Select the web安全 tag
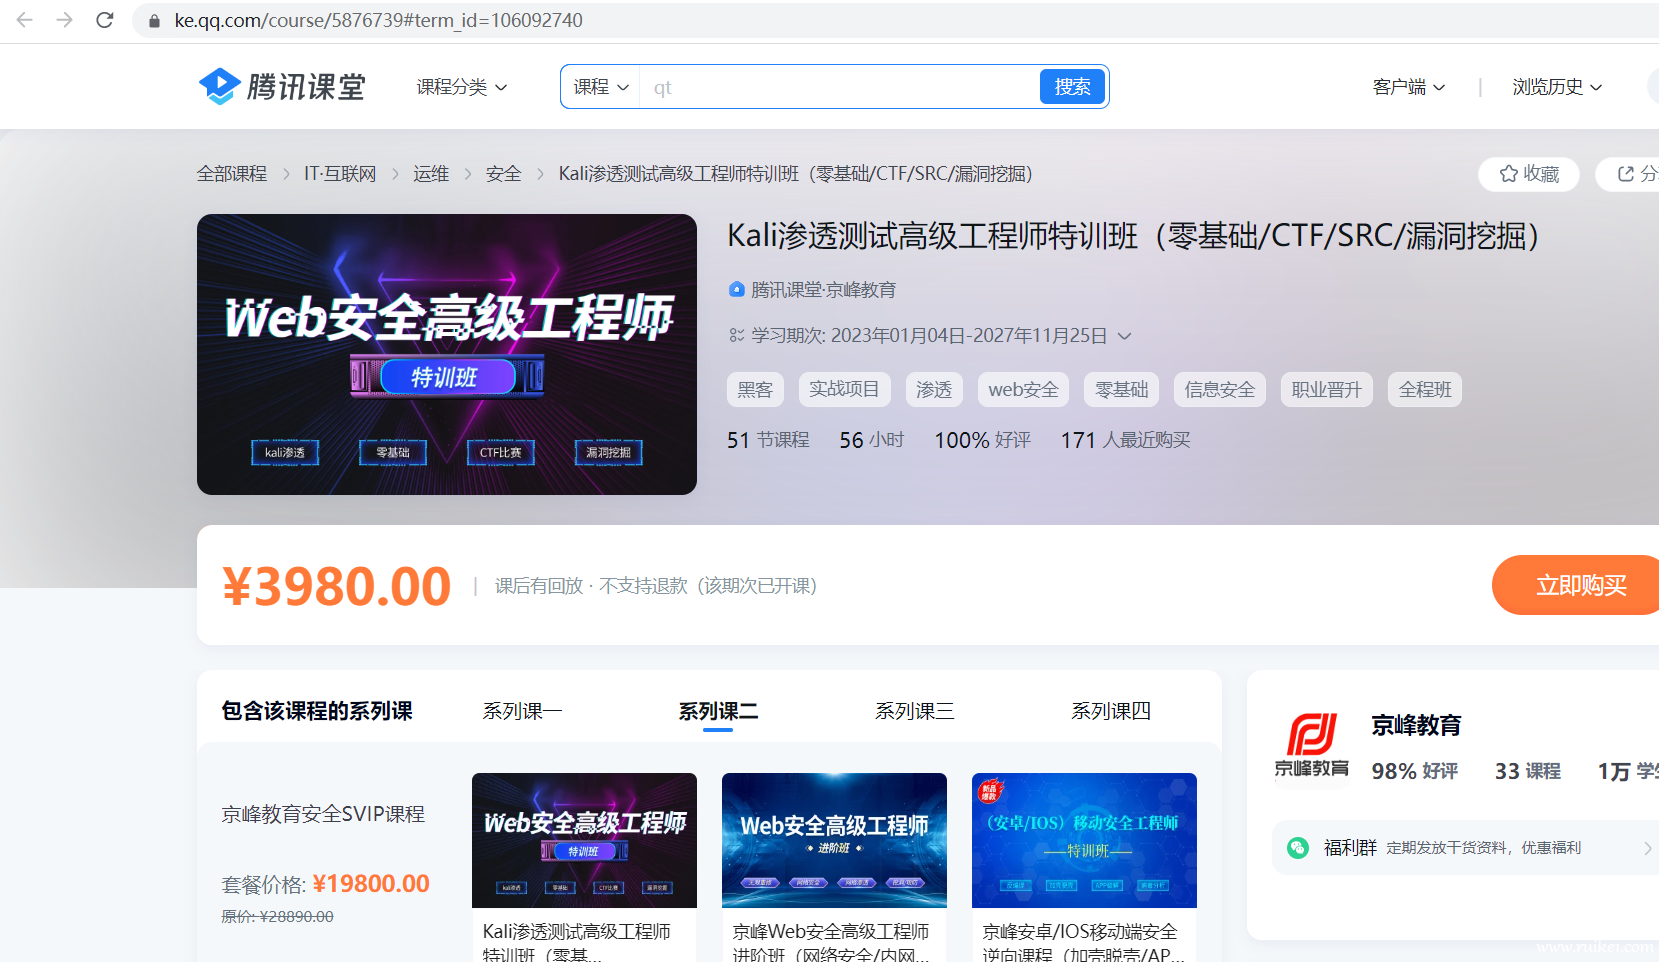1659x962 pixels. tap(1023, 389)
